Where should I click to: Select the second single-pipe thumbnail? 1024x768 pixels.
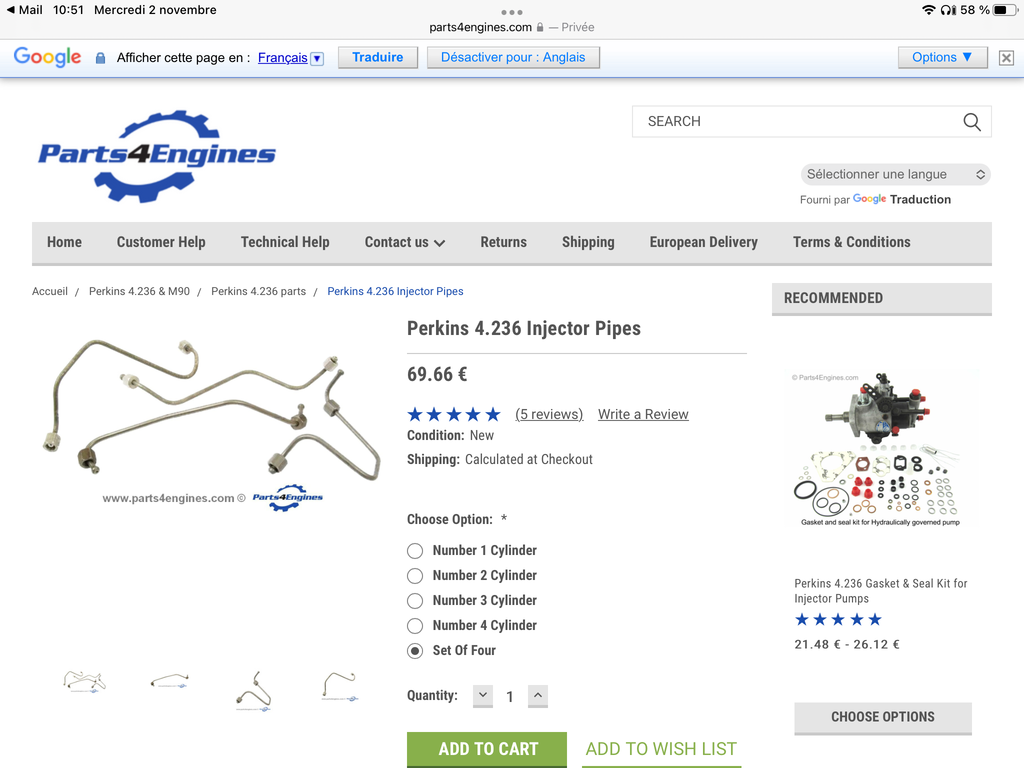tap(170, 682)
